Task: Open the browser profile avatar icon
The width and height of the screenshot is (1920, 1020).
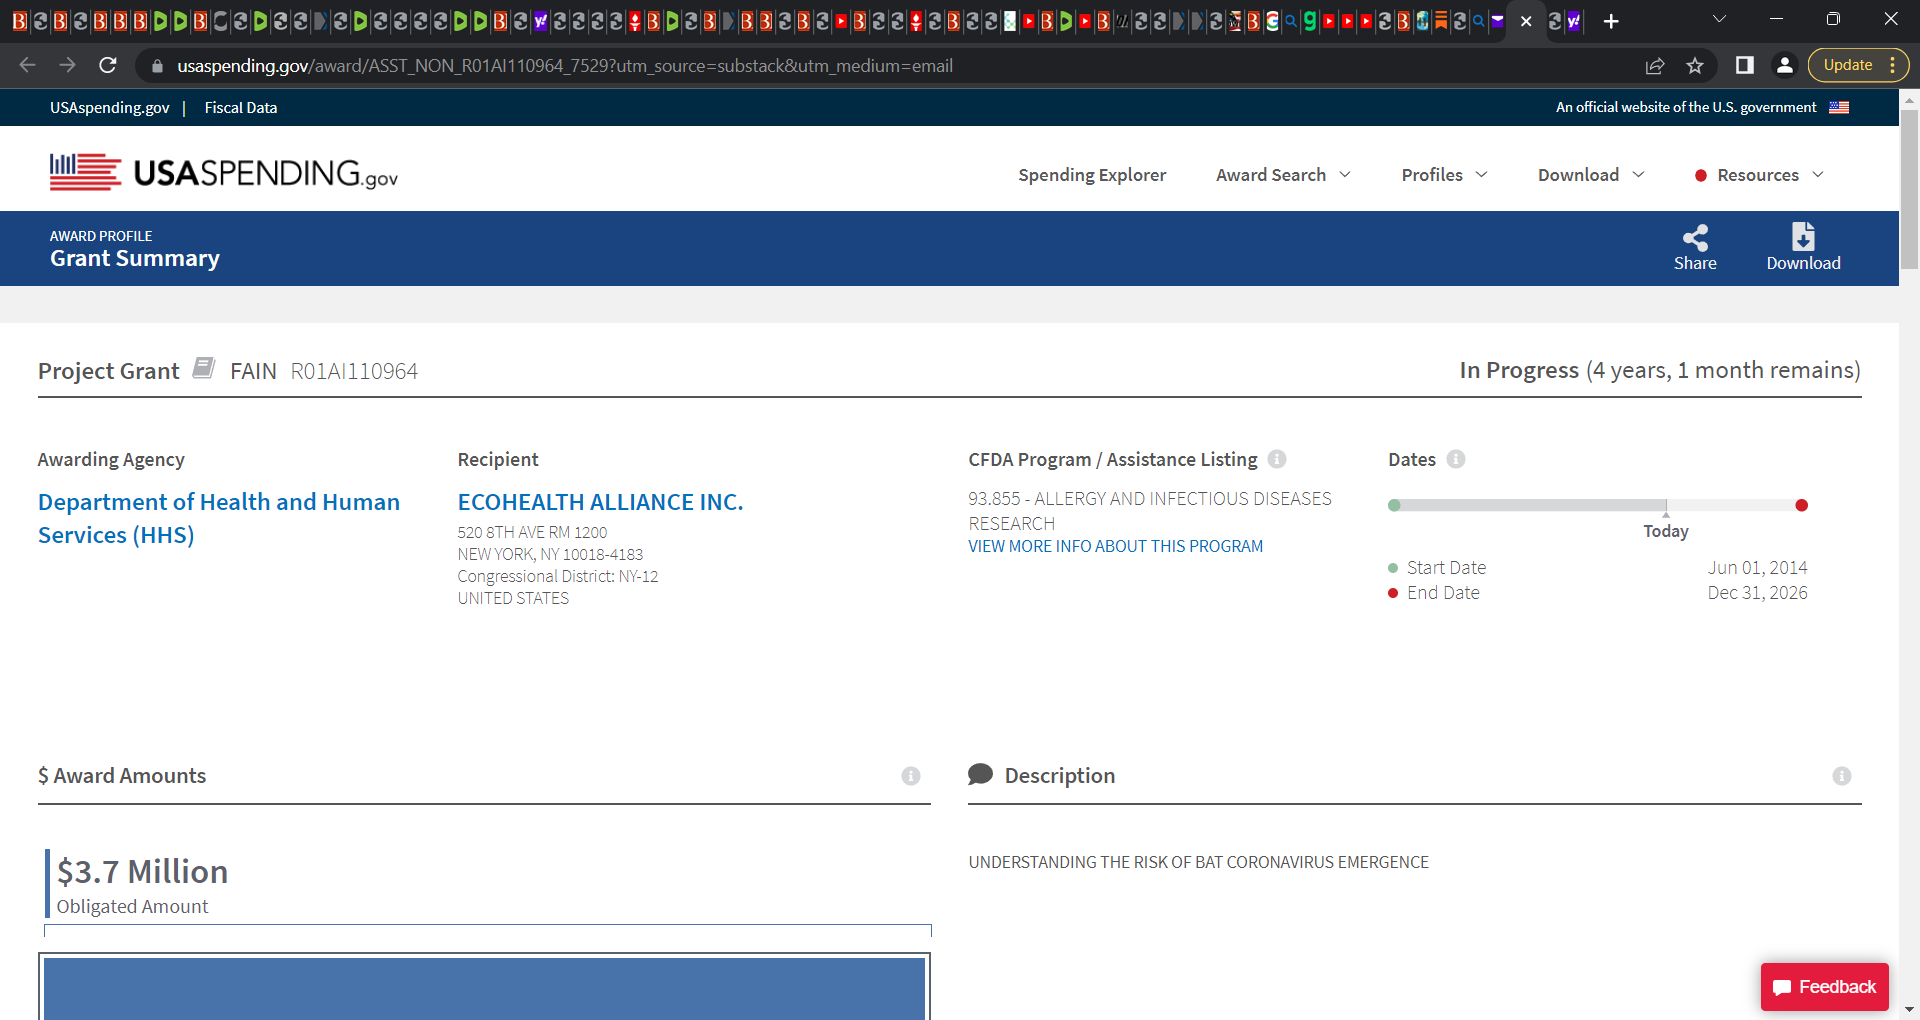Action: click(x=1785, y=65)
